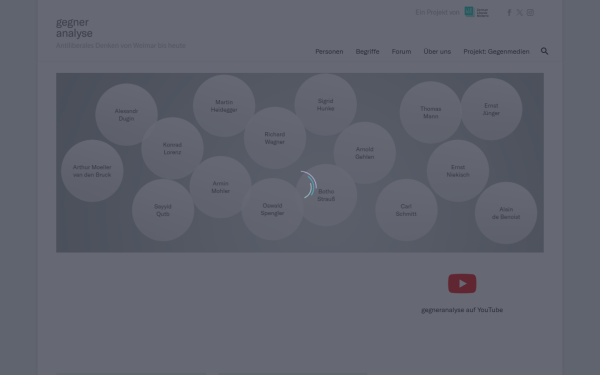Screen dimensions: 600x375
Task: Select the Konrad Lorenz bubble
Action: [172, 148]
